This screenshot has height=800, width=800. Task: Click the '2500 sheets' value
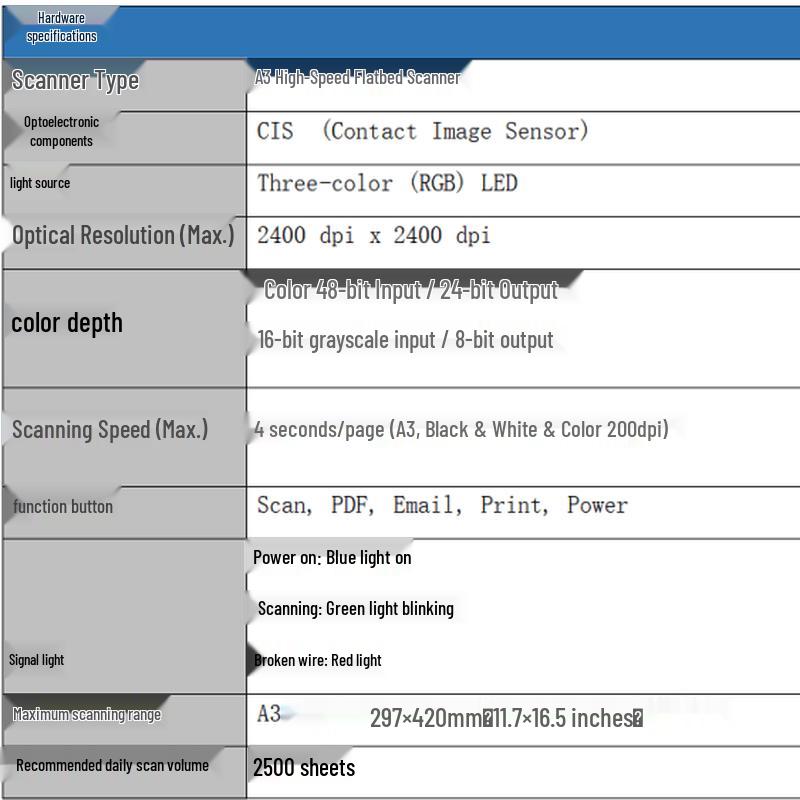(x=304, y=768)
